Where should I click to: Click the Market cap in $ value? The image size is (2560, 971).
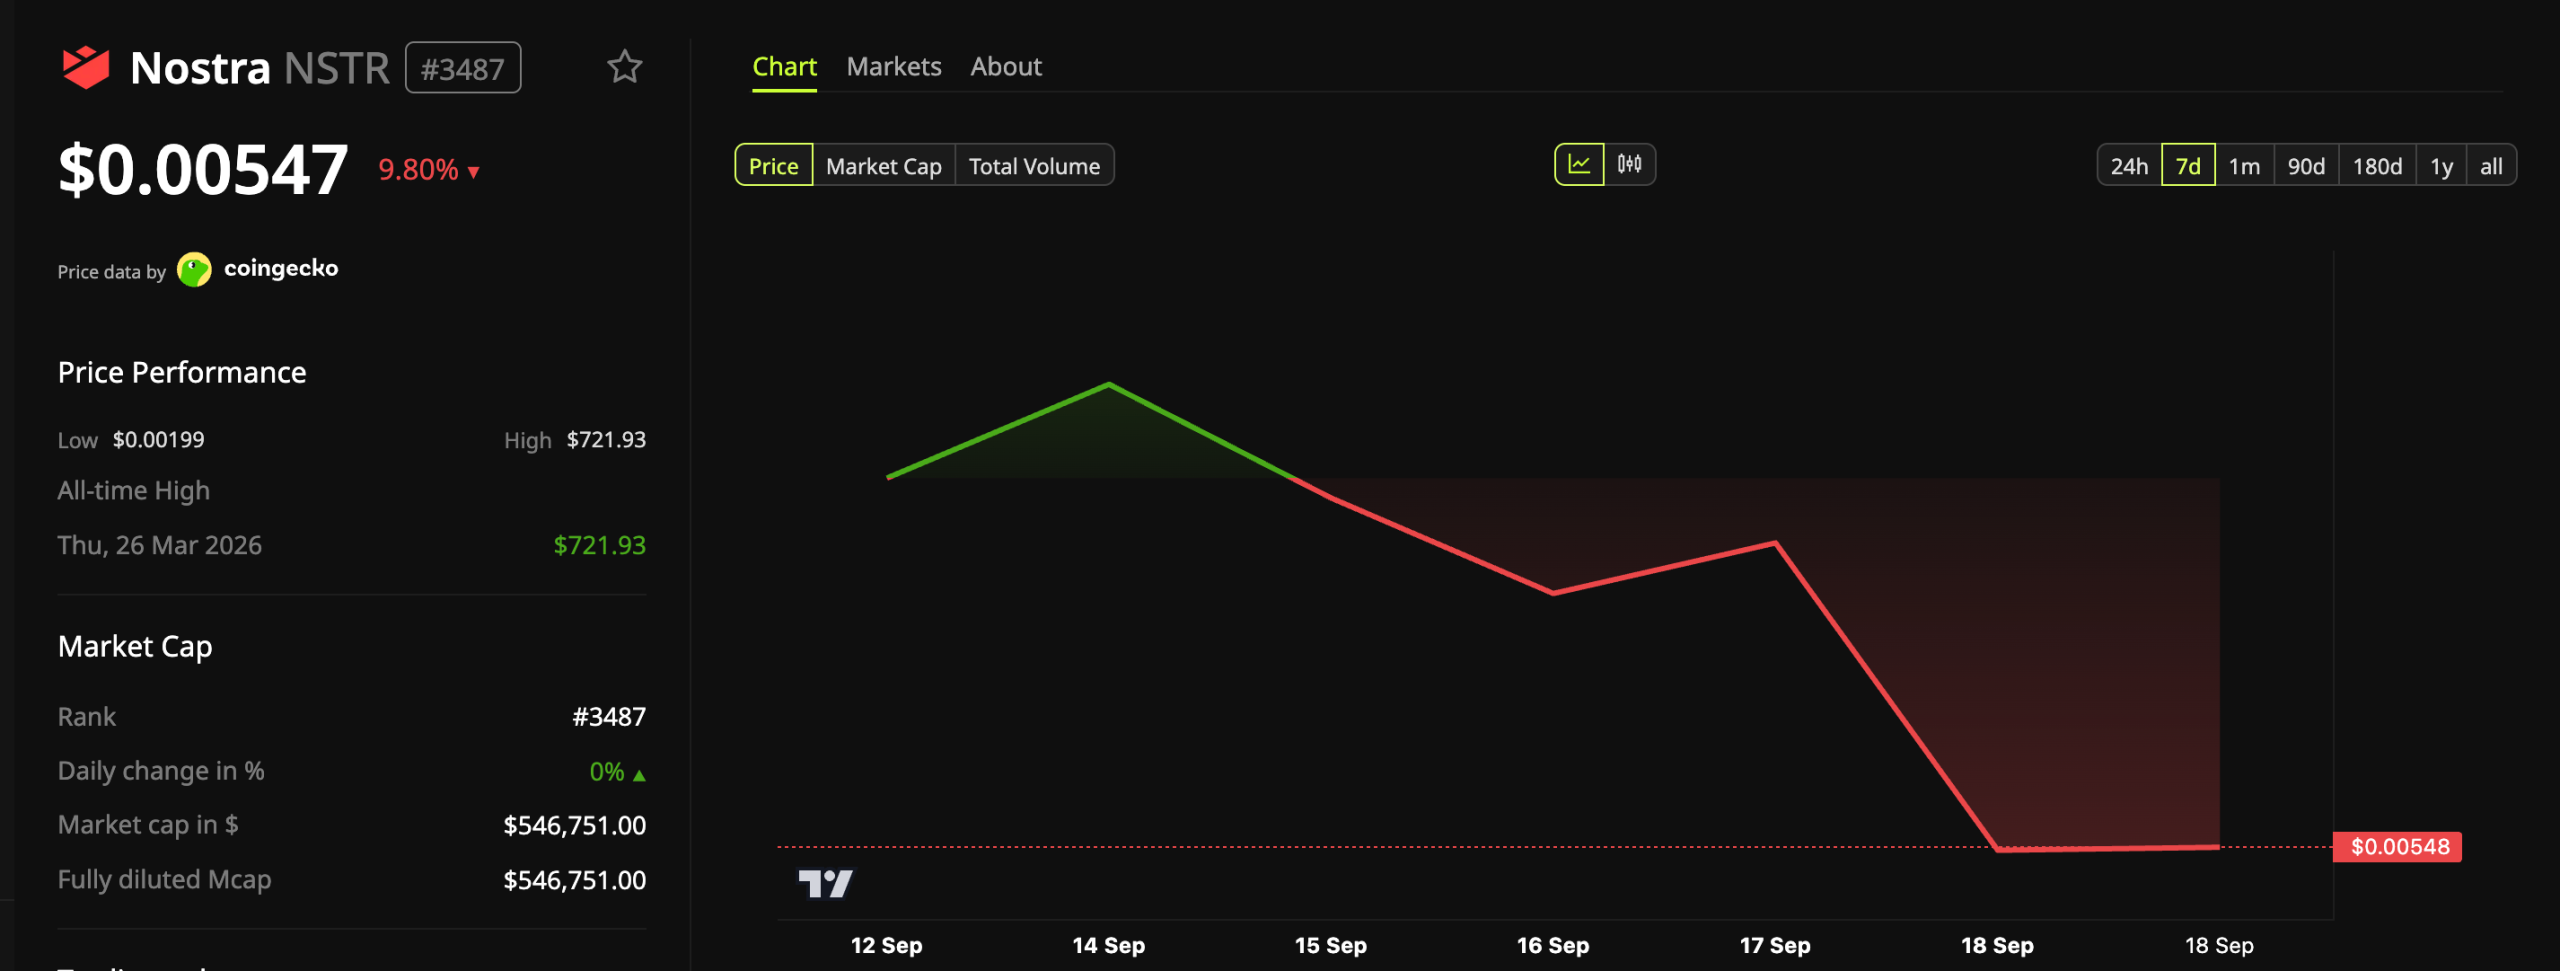575,826
